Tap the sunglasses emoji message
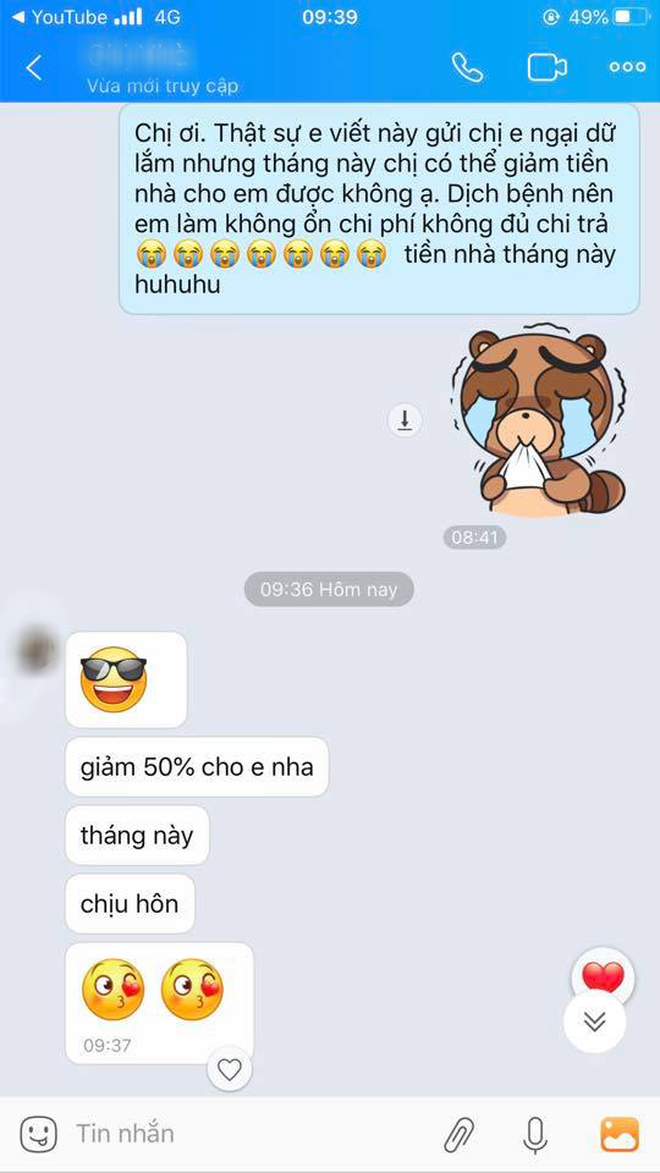The width and height of the screenshot is (660, 1173). 126,679
